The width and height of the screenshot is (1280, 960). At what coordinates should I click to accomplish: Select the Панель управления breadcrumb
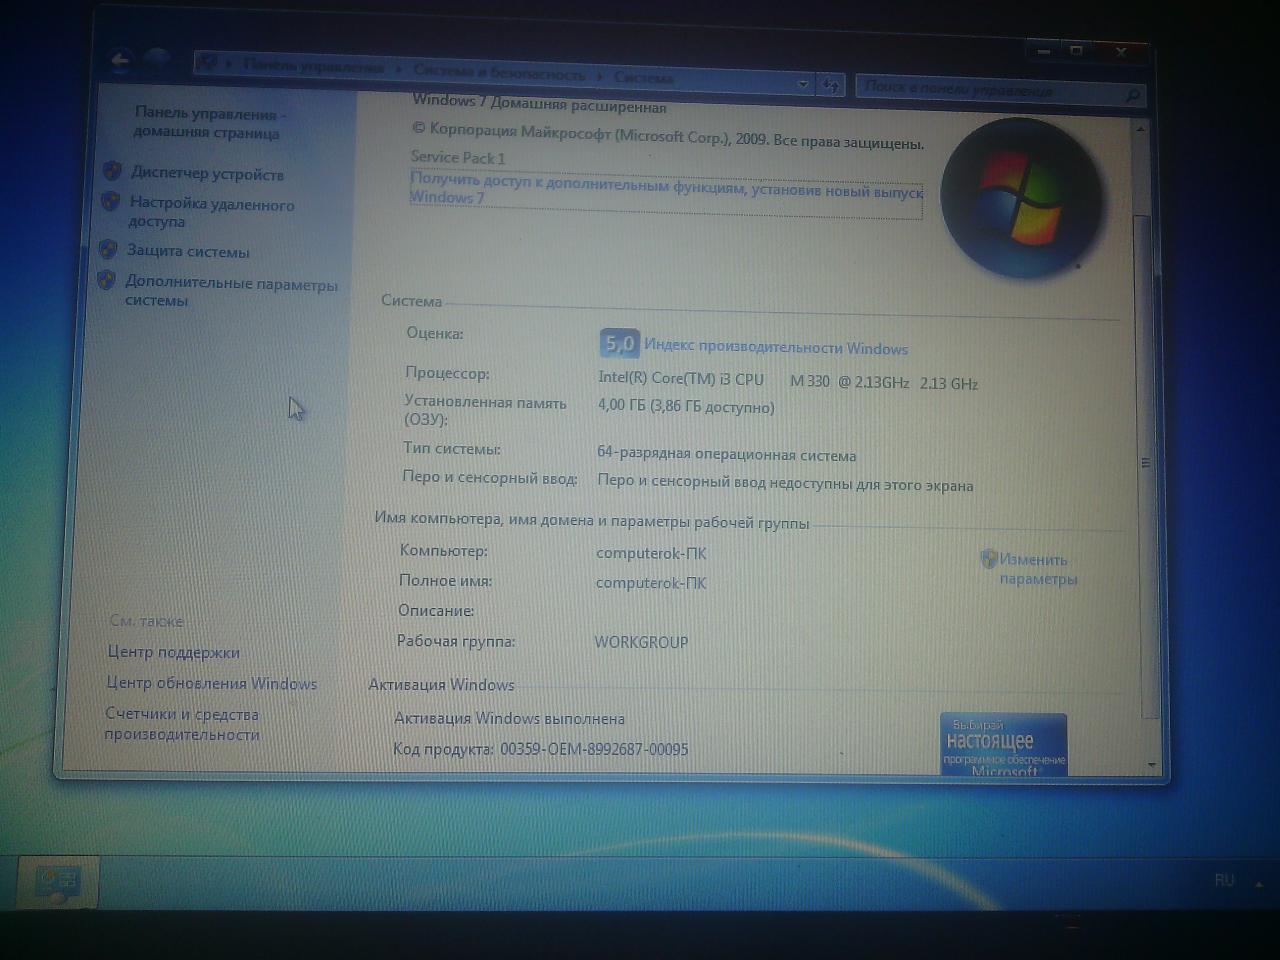[314, 66]
